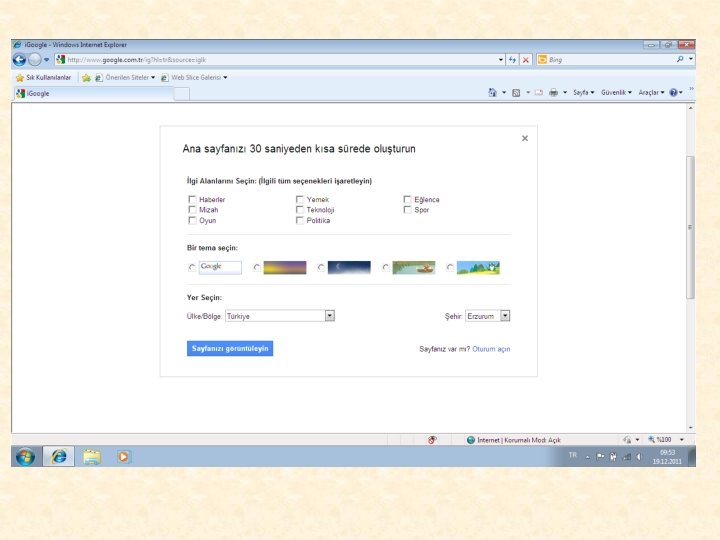The height and width of the screenshot is (540, 720).
Task: Click the Action Center flag tray icon
Action: 600,456
